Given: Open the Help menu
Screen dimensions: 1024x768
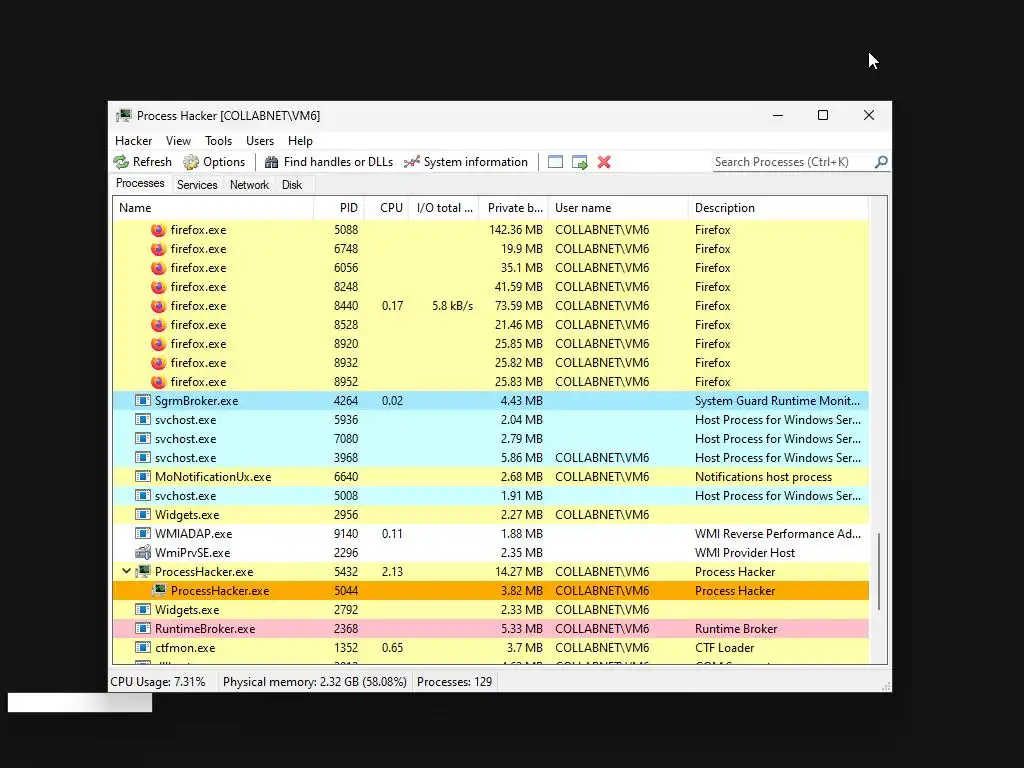Looking at the screenshot, I should point(300,141).
